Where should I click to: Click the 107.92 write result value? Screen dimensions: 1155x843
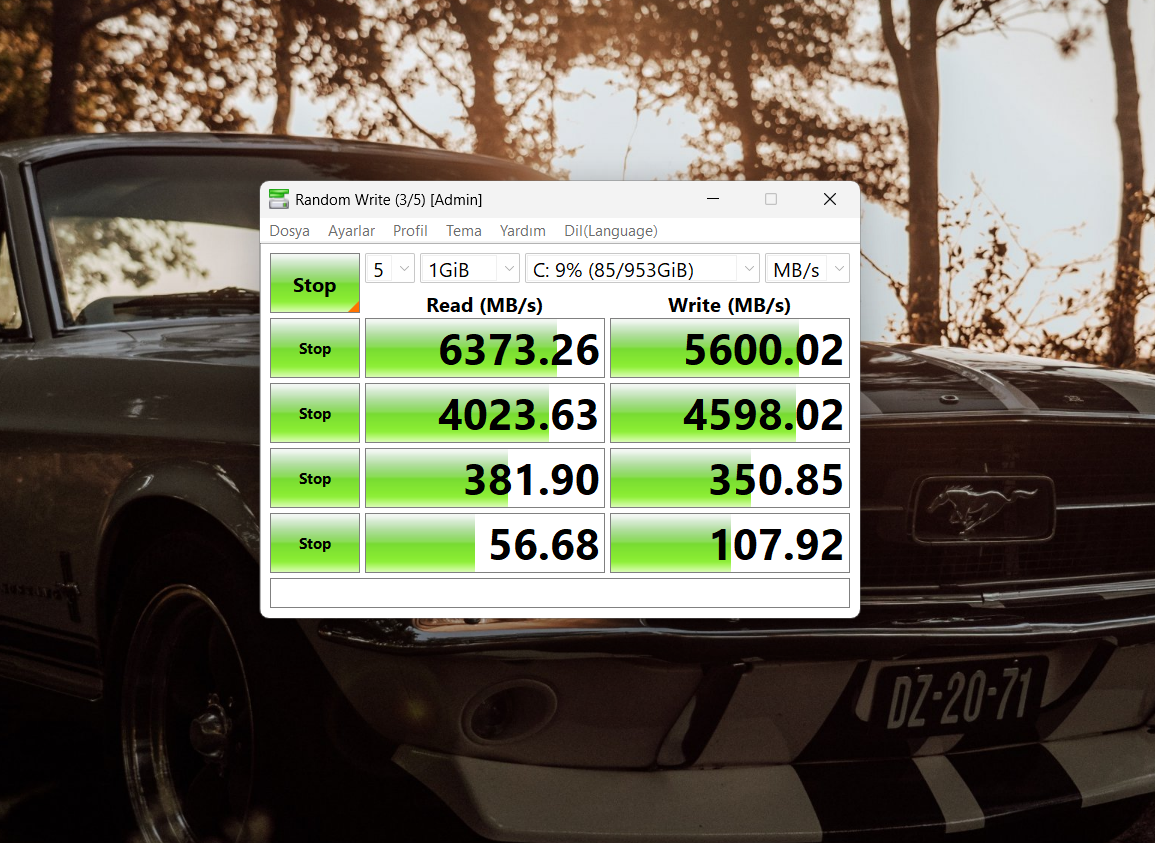click(776, 544)
